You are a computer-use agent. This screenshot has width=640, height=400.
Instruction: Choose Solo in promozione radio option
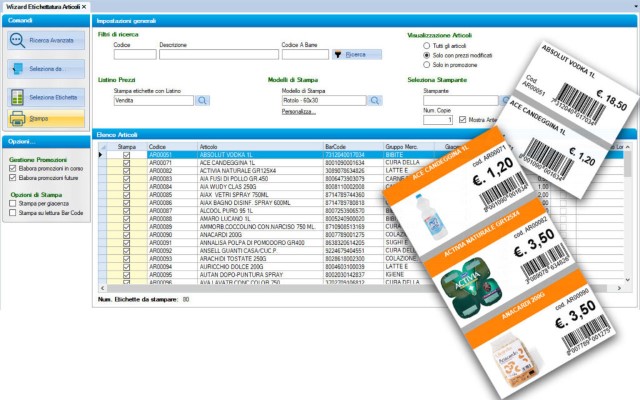click(428, 65)
